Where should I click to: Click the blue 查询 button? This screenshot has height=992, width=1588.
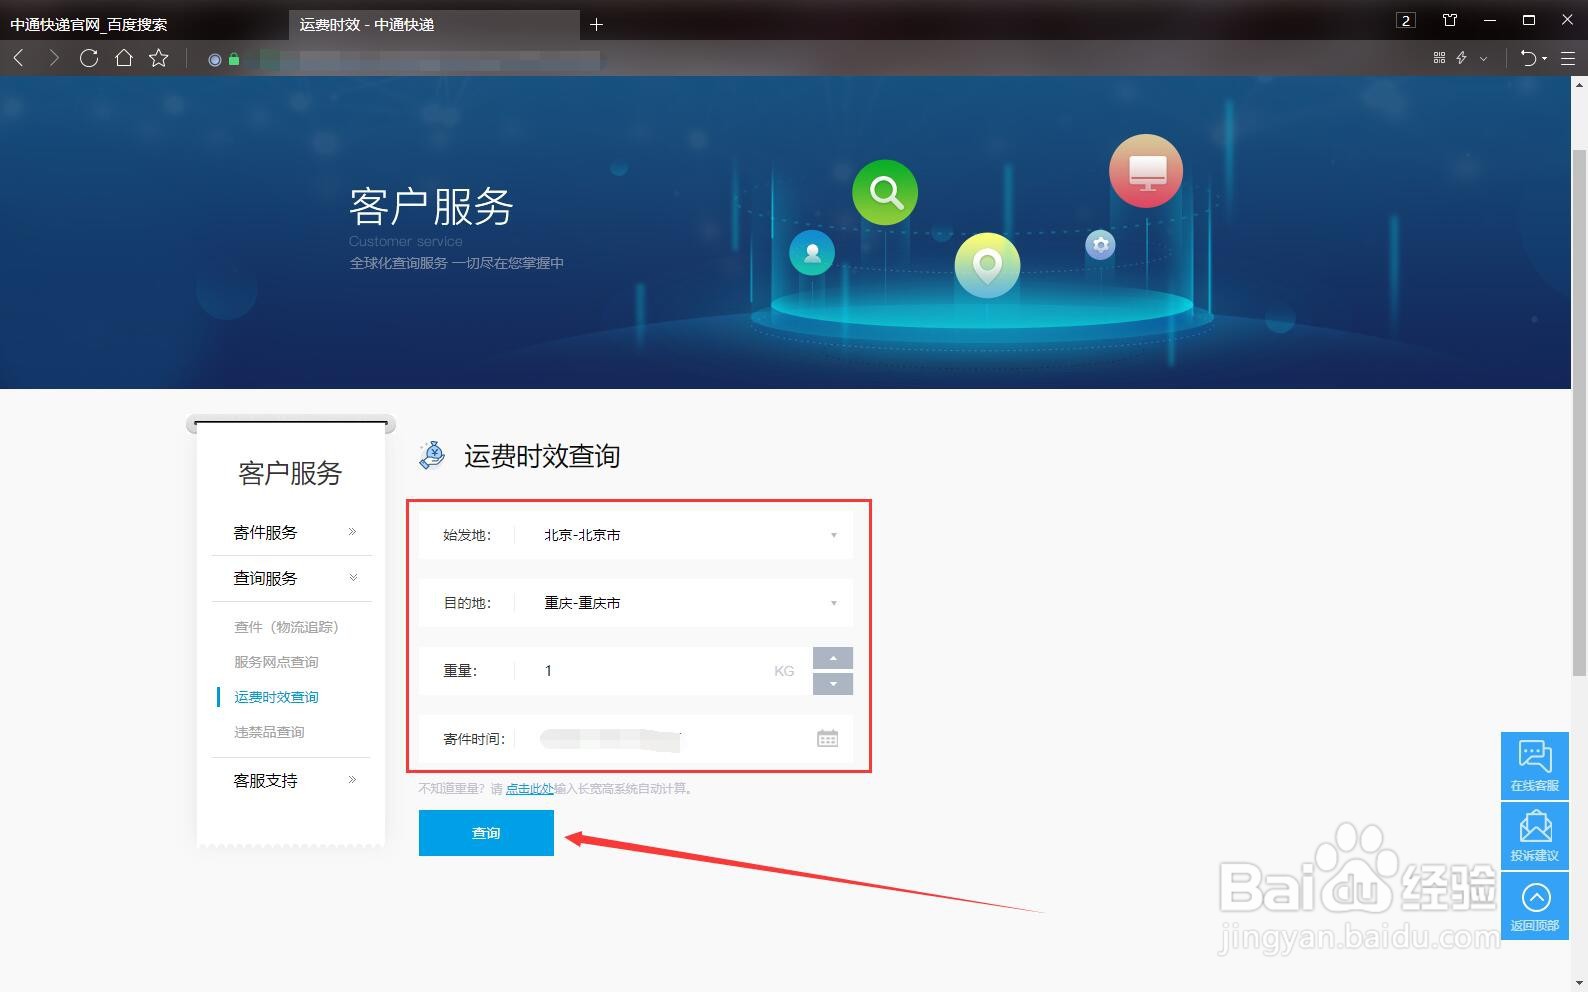click(486, 833)
